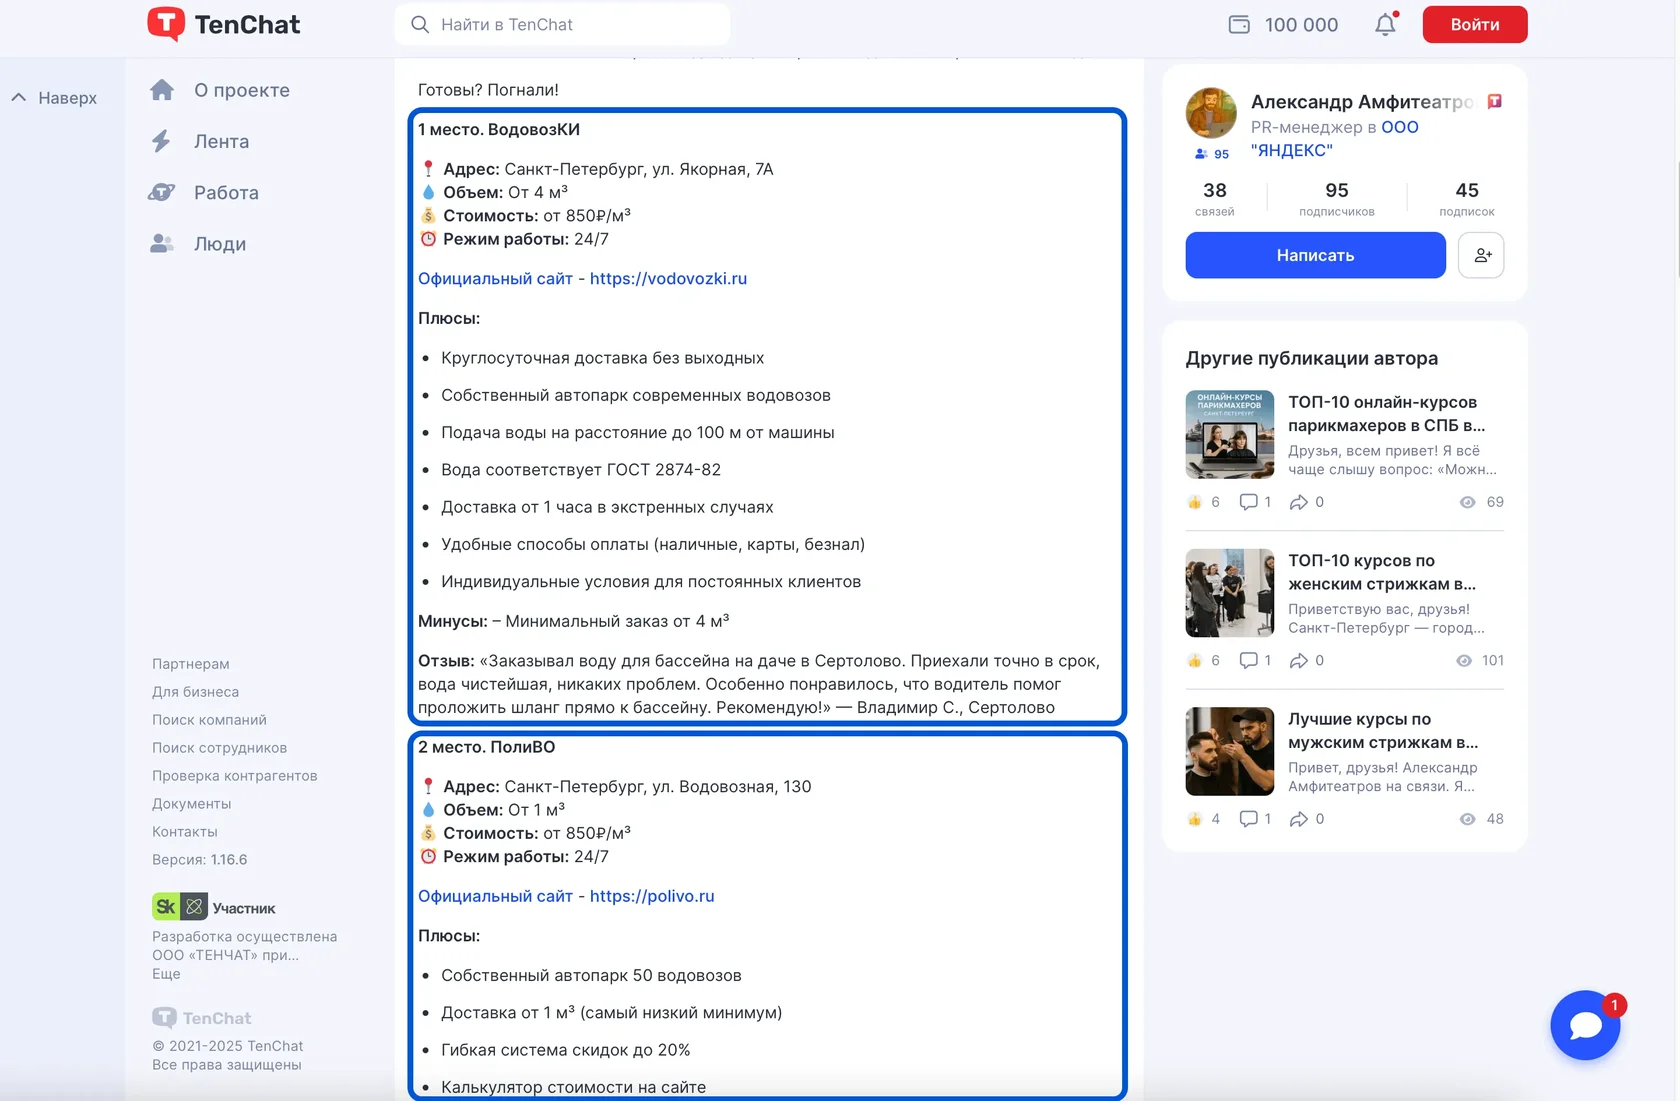Toggle like on the ТОП-10 онлайн-курсов post
This screenshot has width=1680, height=1101.
[1194, 502]
